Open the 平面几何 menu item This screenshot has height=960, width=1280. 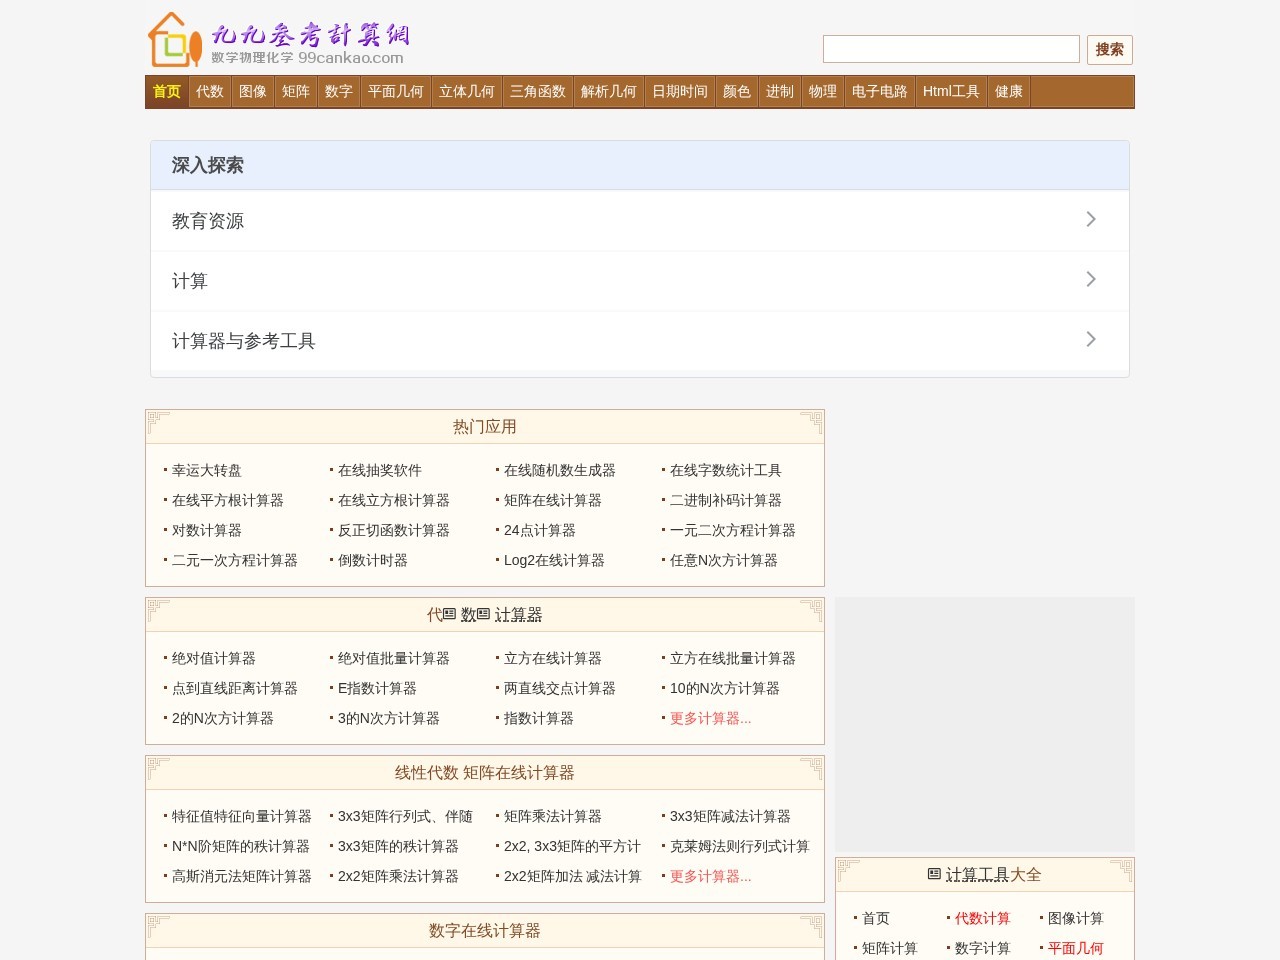coord(396,91)
